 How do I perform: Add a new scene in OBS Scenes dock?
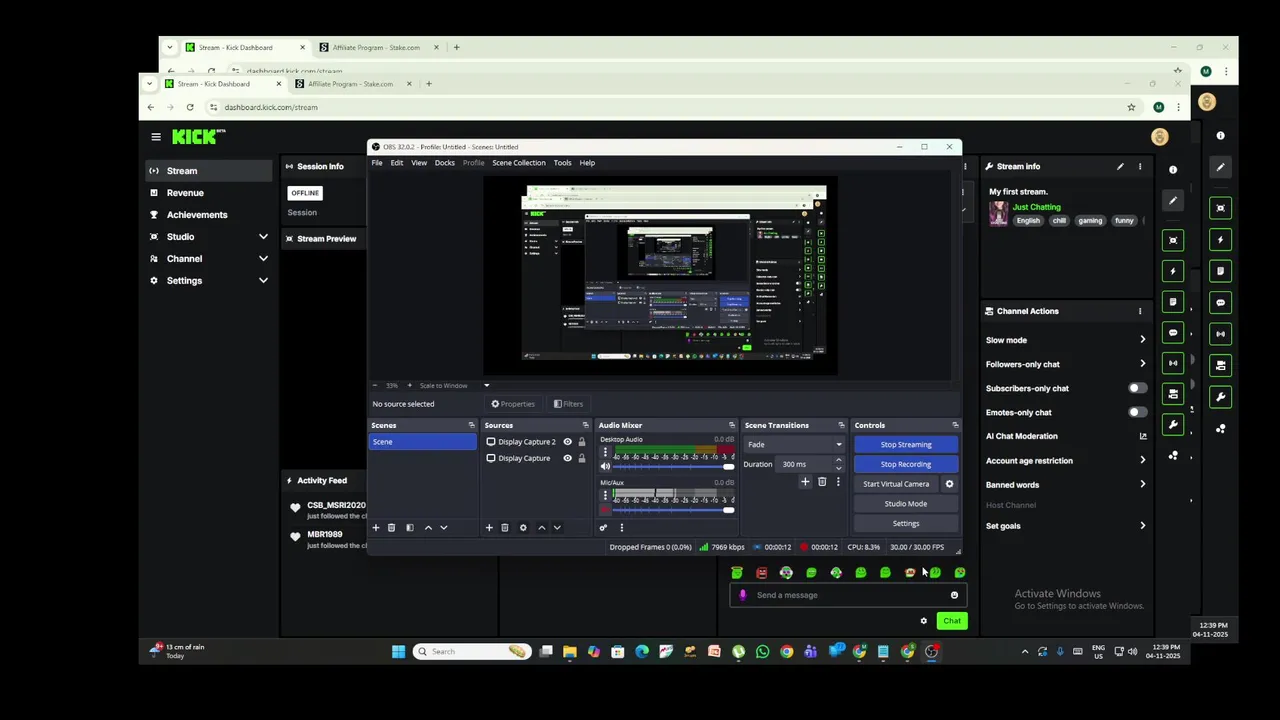[x=376, y=528]
